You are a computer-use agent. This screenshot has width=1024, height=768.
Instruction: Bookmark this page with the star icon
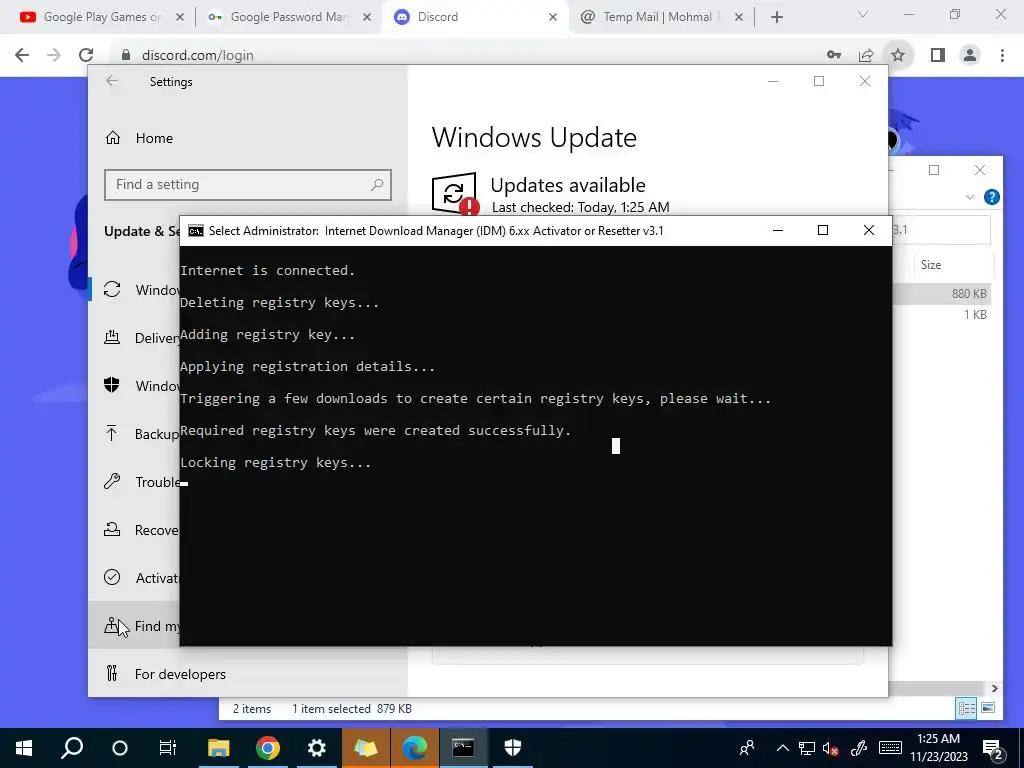pos(898,55)
